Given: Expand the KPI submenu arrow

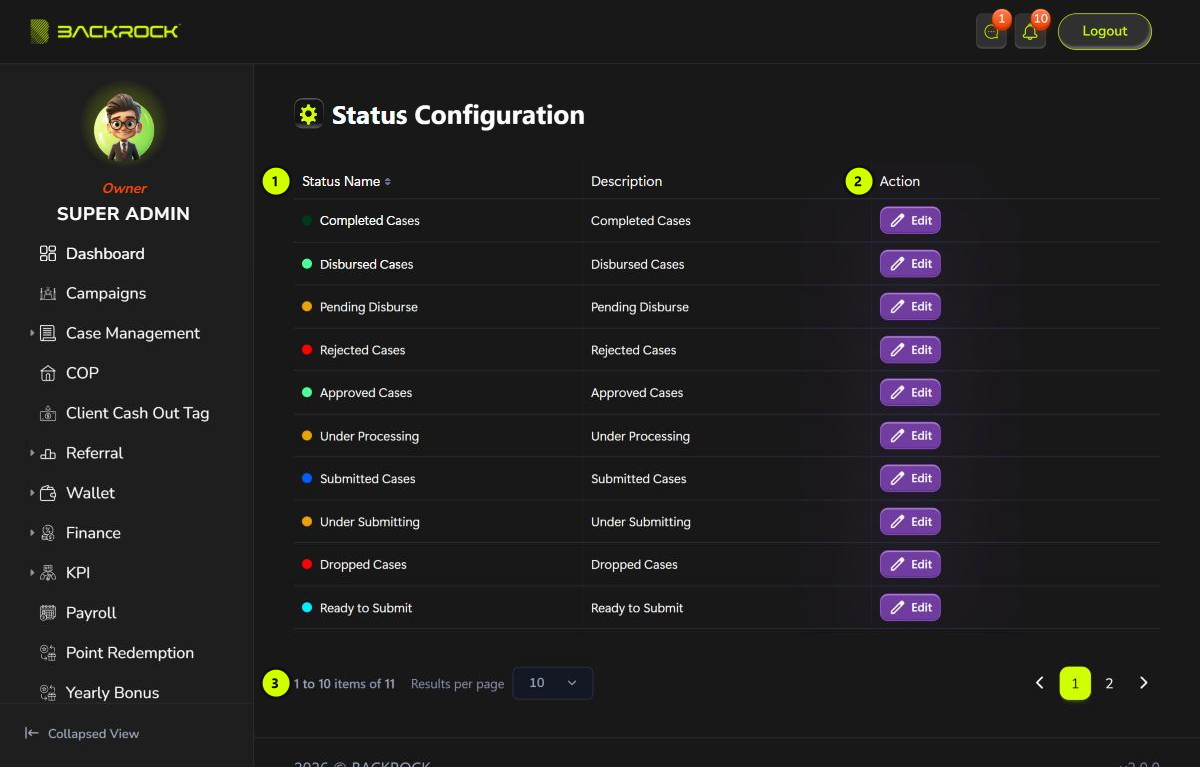Looking at the screenshot, I should 32,573.
